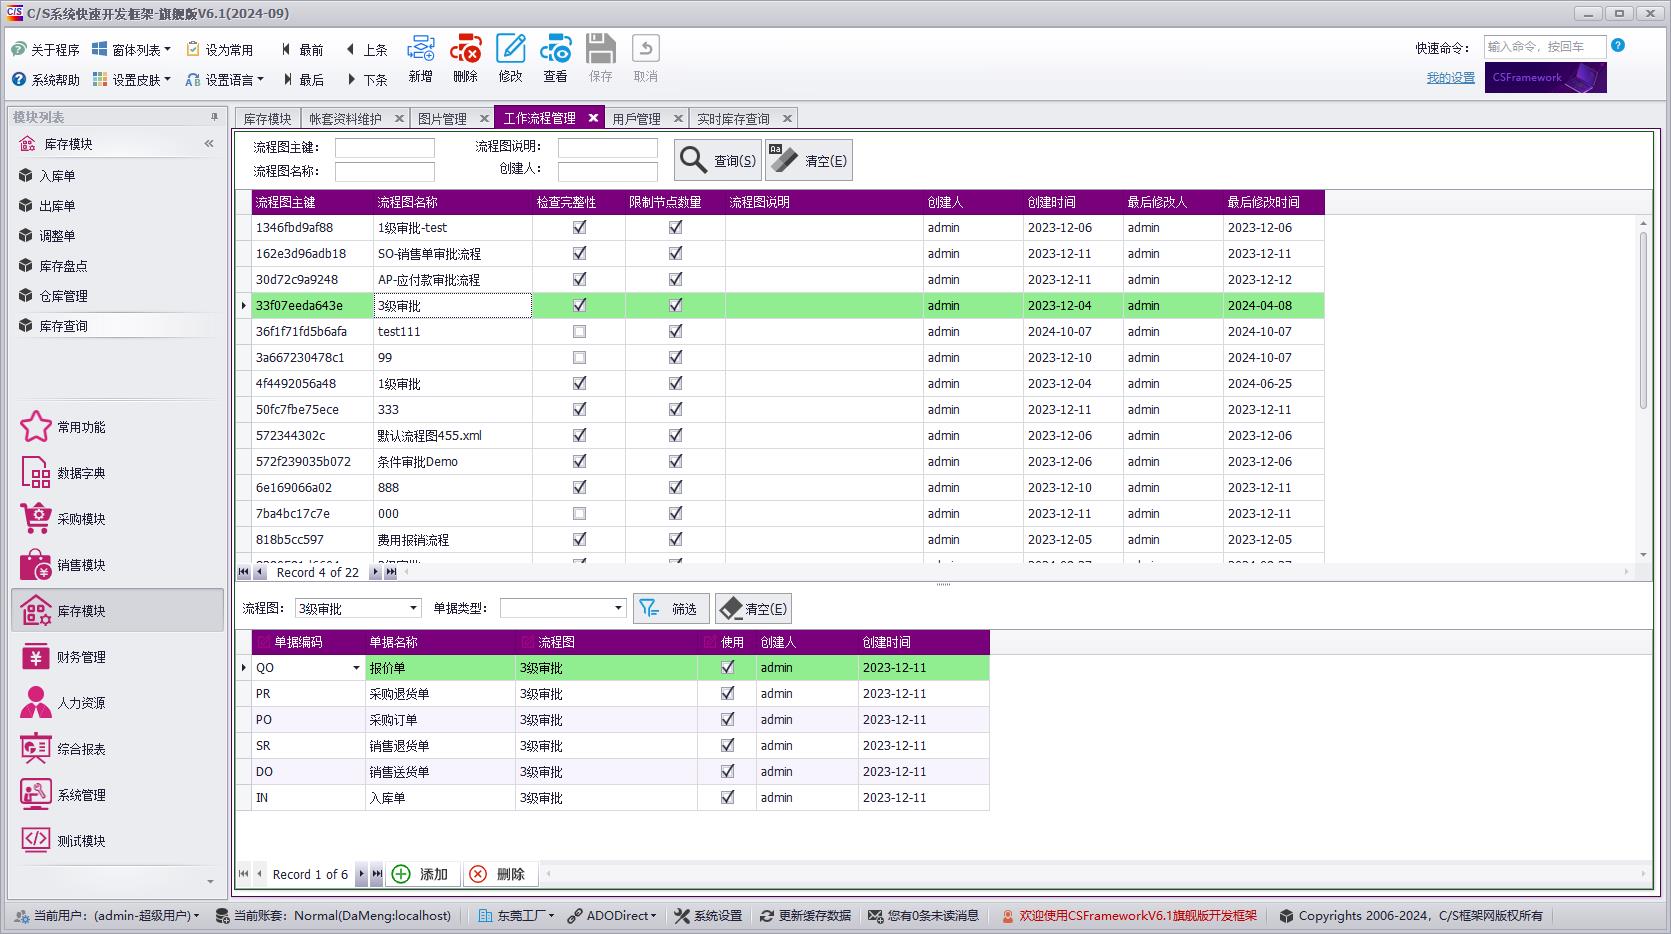Check 检查完整性 box for the test111 row
This screenshot has height=934, width=1671.
tap(579, 331)
